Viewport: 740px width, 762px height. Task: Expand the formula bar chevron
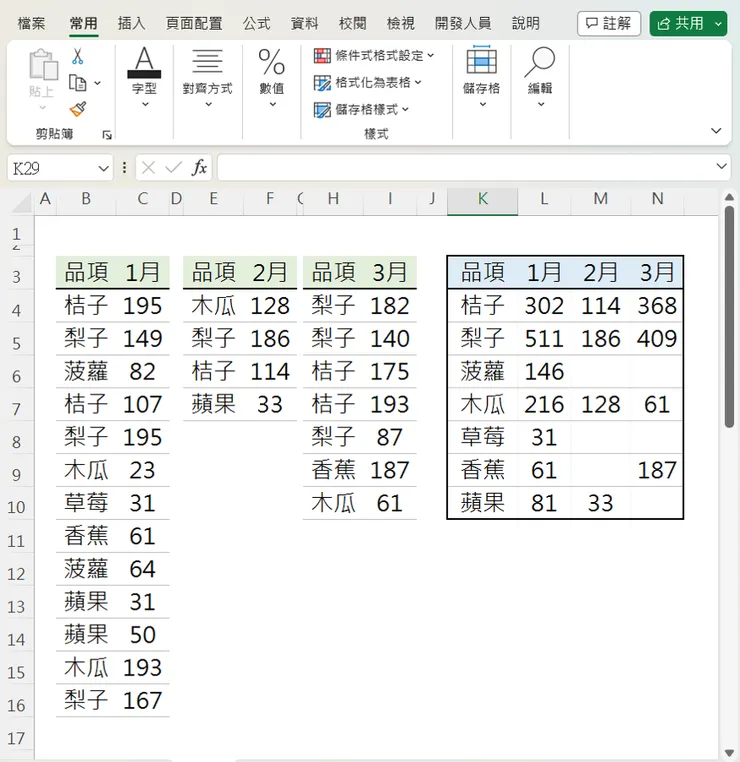point(722,167)
